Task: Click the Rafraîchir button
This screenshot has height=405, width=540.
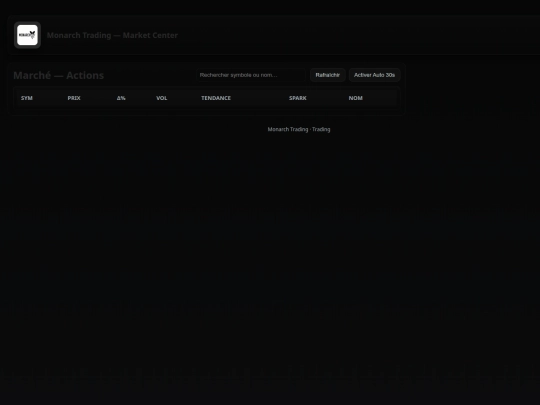Action: click(x=328, y=75)
